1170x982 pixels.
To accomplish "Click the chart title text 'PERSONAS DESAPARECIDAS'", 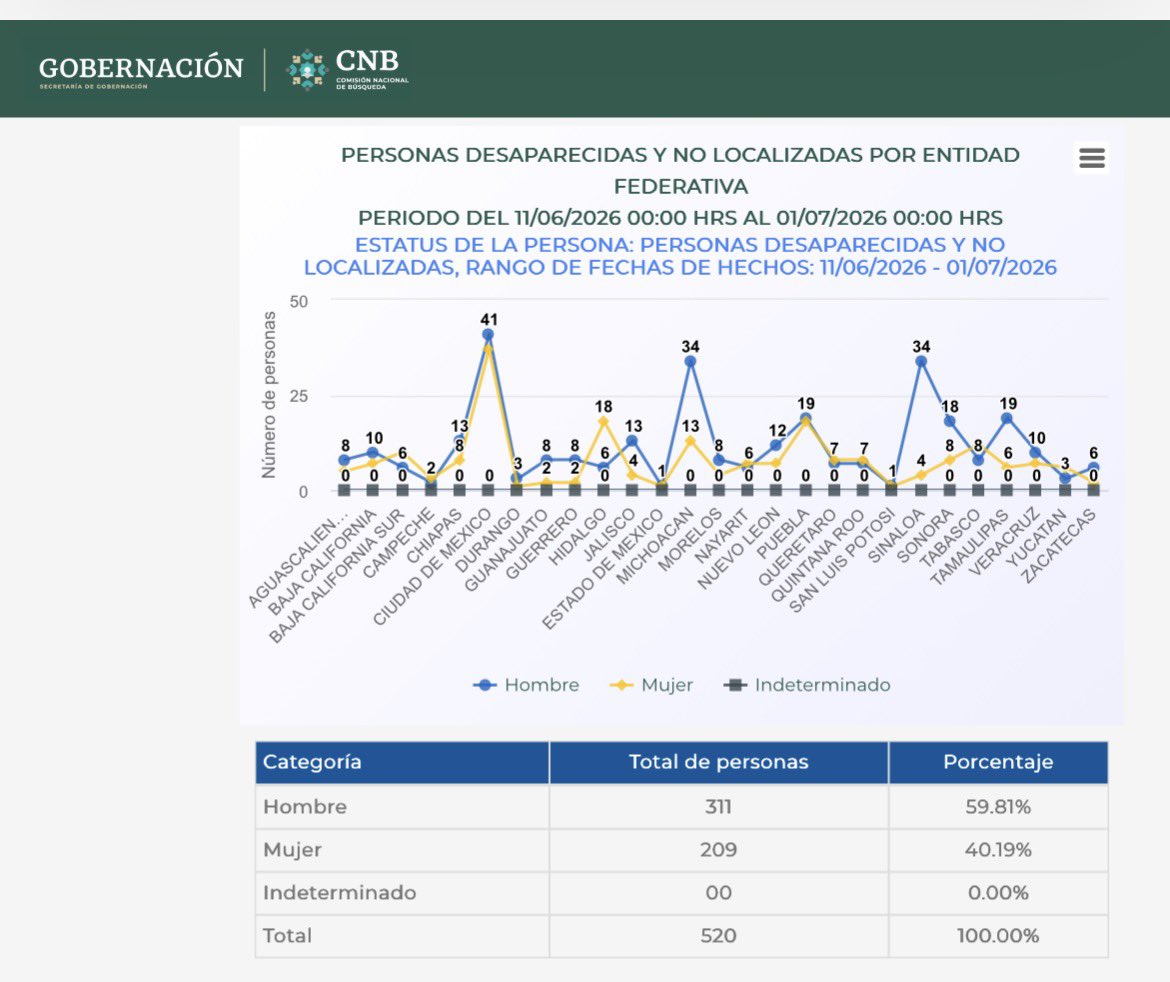I will coord(492,155).
